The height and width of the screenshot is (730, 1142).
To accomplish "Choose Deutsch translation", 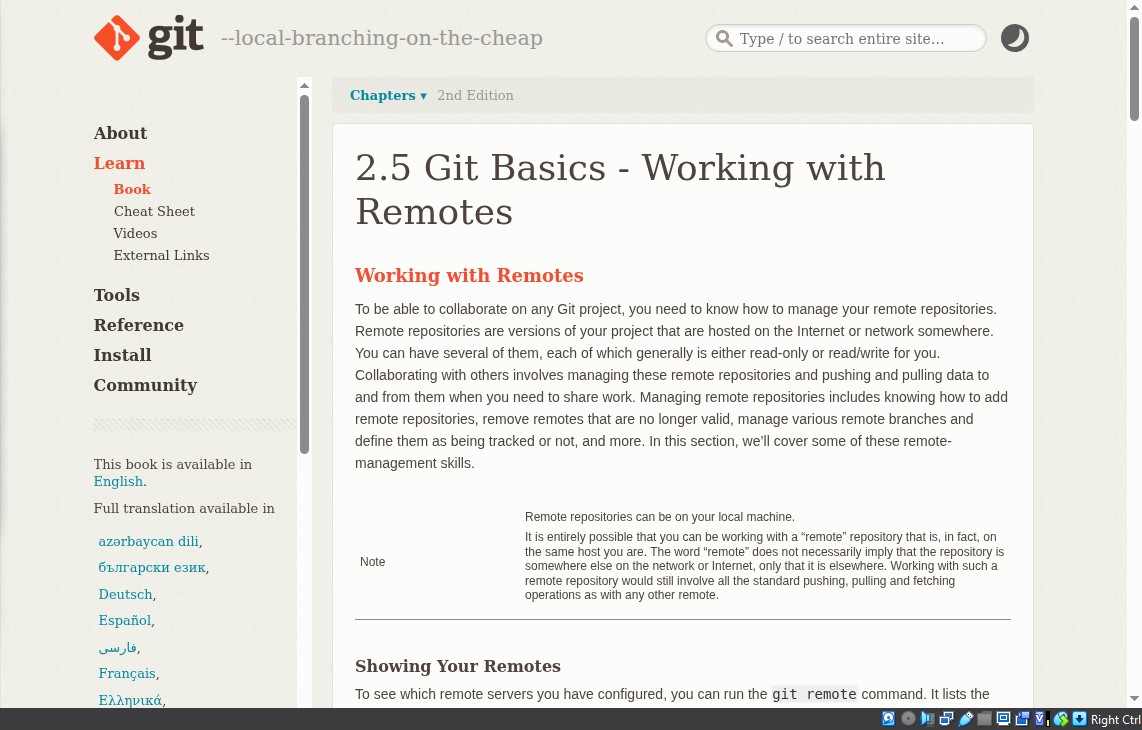I will tap(125, 594).
